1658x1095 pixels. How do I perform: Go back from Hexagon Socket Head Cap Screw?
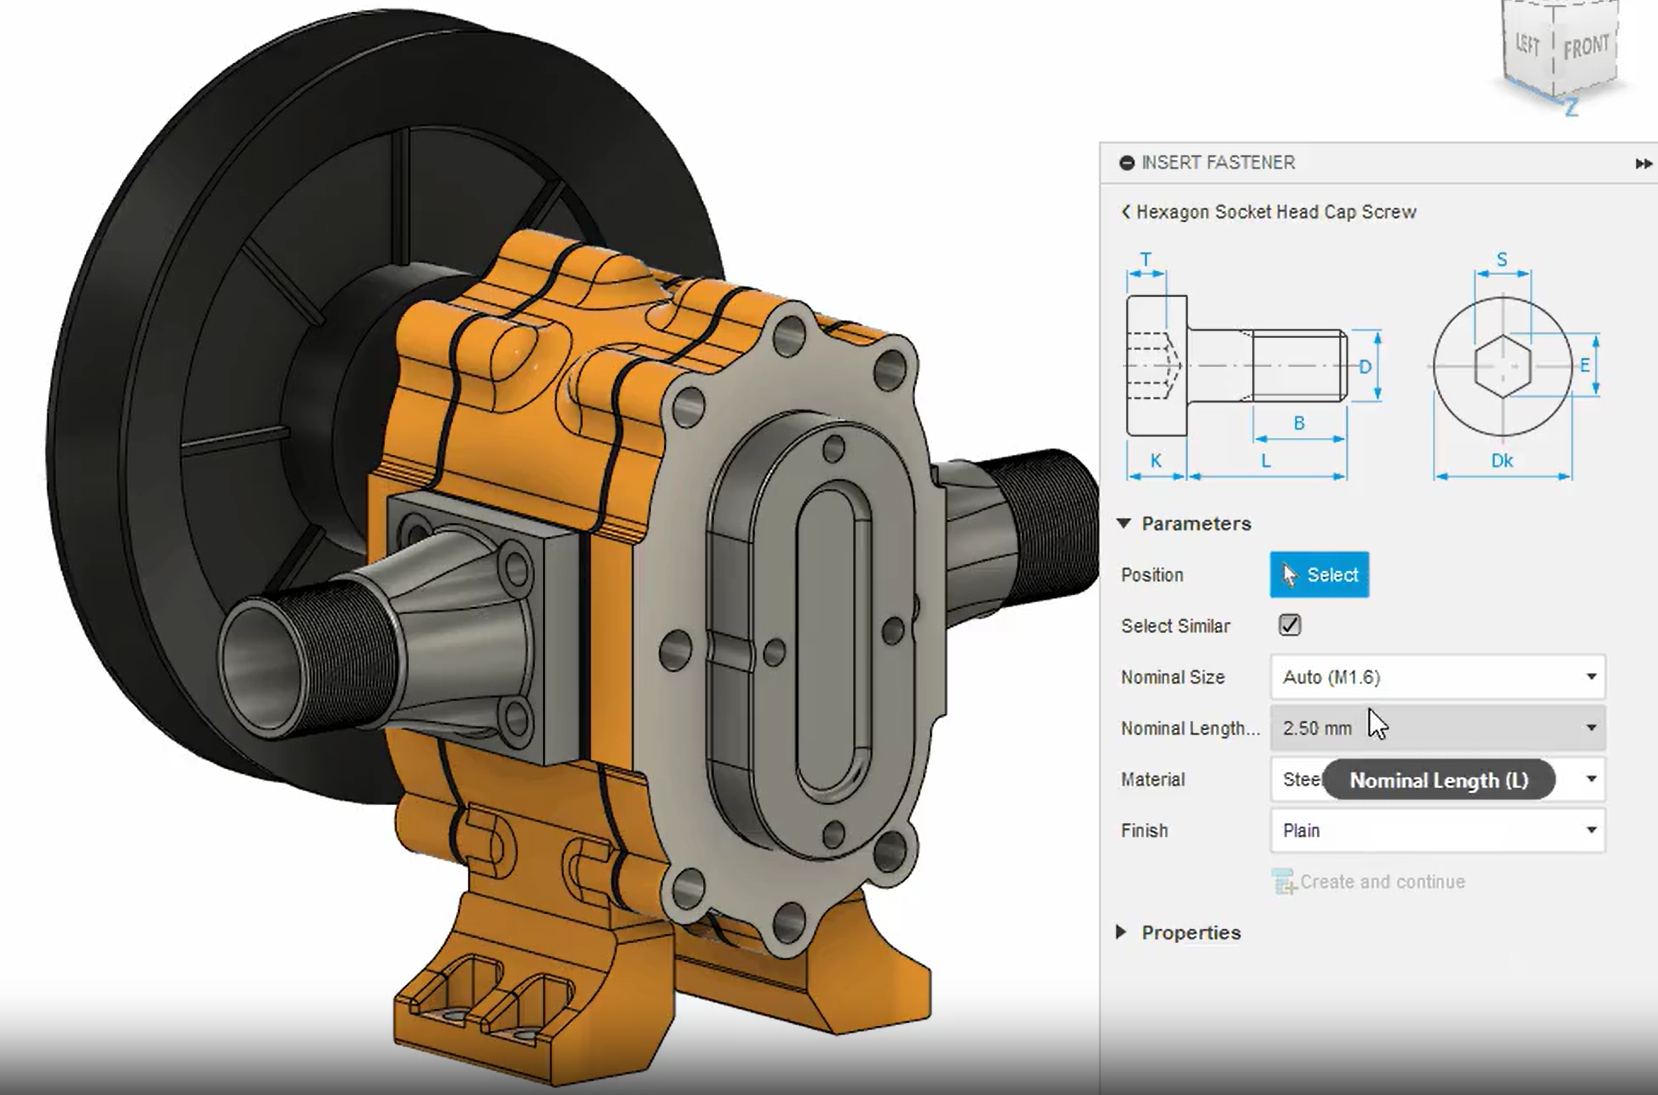(1126, 212)
